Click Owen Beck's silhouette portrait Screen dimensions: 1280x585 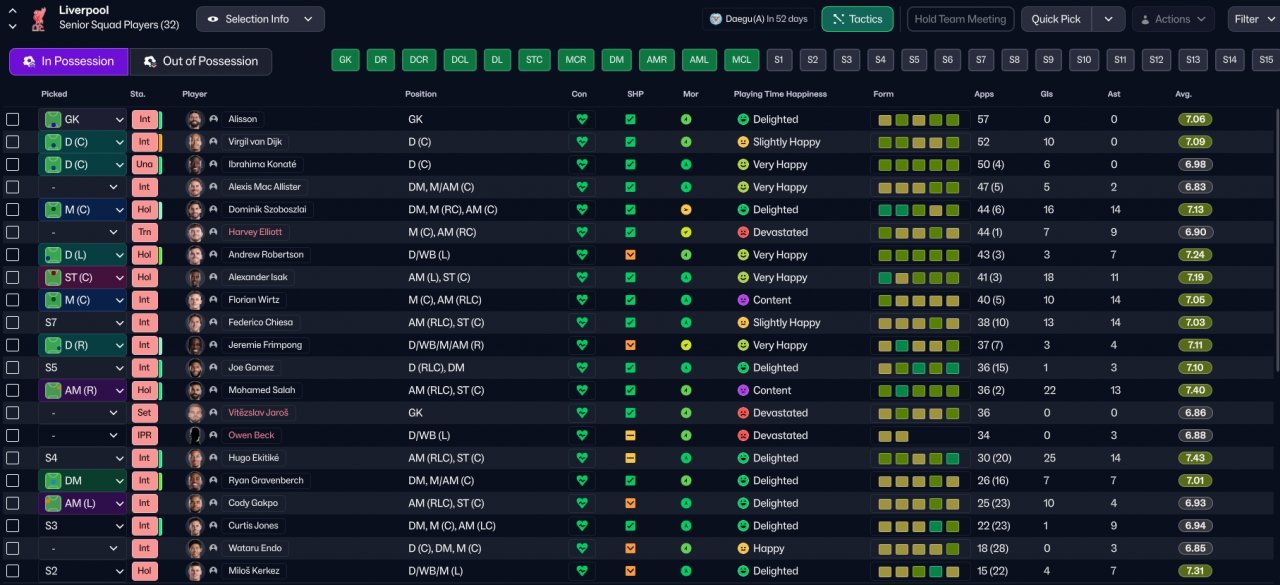[x=195, y=435]
